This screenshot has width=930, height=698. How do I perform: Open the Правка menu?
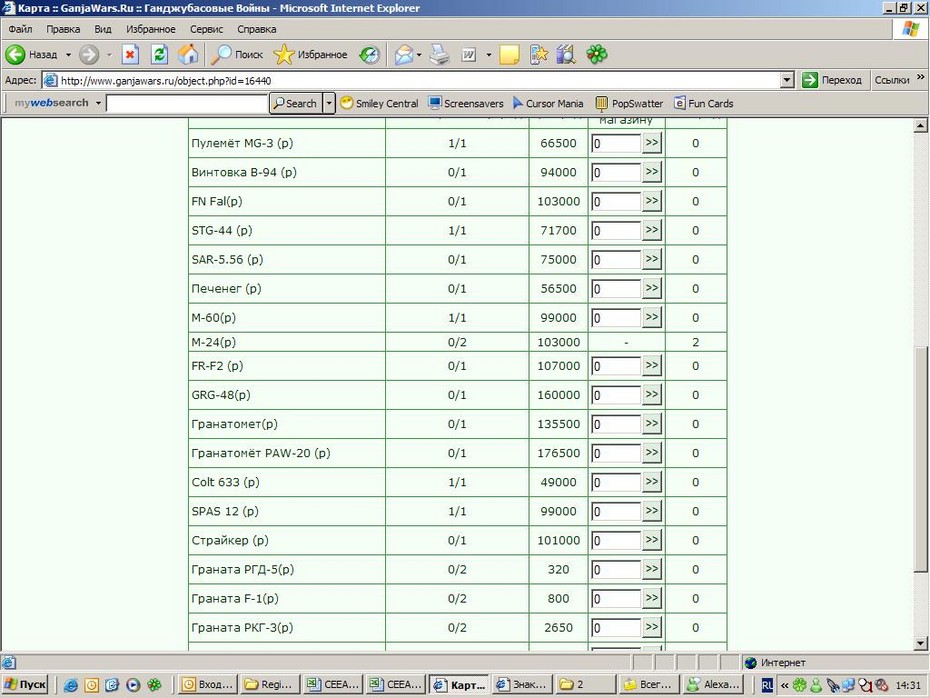click(x=63, y=29)
